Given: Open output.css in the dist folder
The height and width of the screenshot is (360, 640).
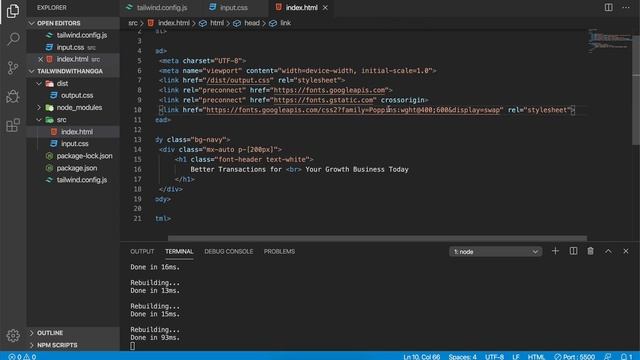Looking at the screenshot, I should tap(73, 95).
